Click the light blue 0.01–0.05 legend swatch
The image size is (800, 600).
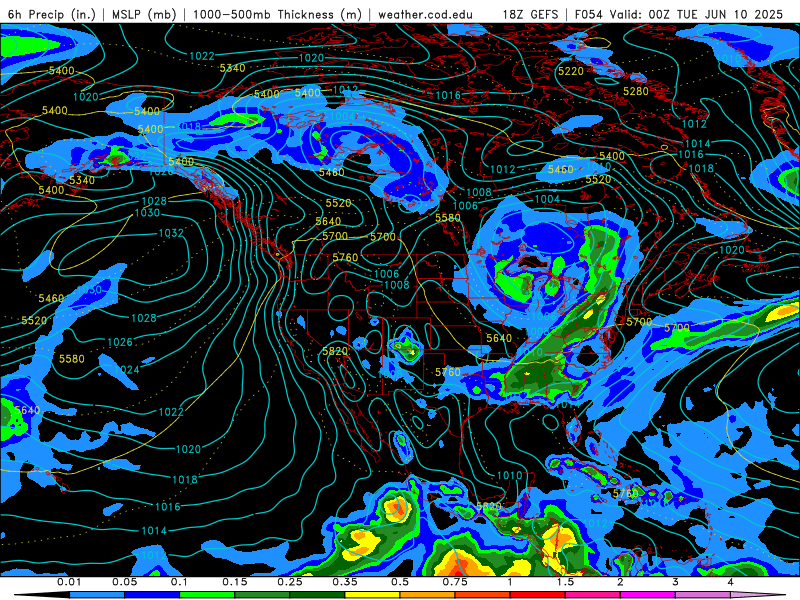coord(97,595)
